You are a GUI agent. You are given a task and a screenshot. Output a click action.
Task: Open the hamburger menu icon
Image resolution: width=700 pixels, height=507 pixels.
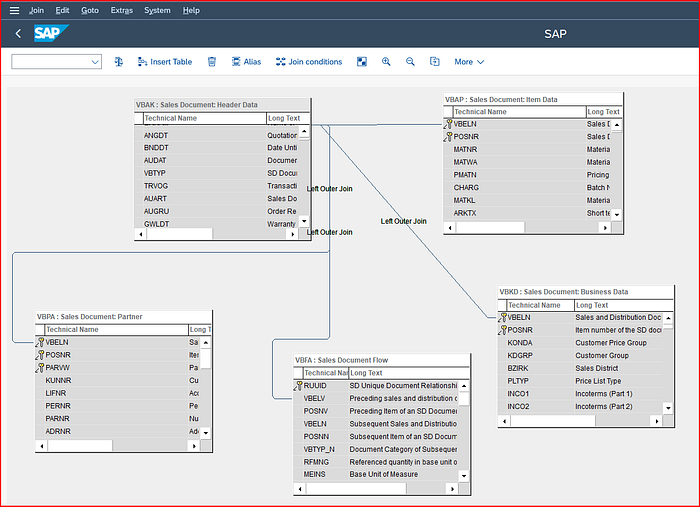coord(14,10)
